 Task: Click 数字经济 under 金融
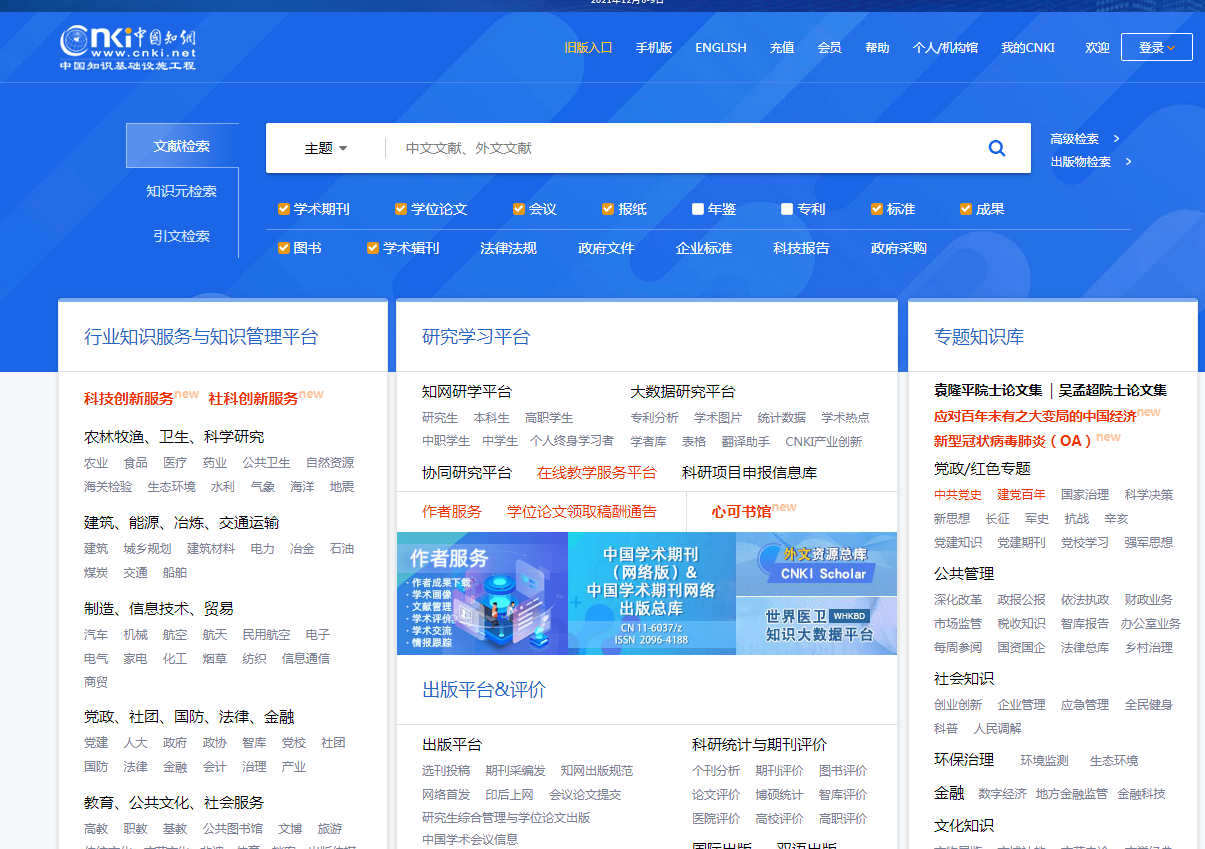pos(1002,793)
